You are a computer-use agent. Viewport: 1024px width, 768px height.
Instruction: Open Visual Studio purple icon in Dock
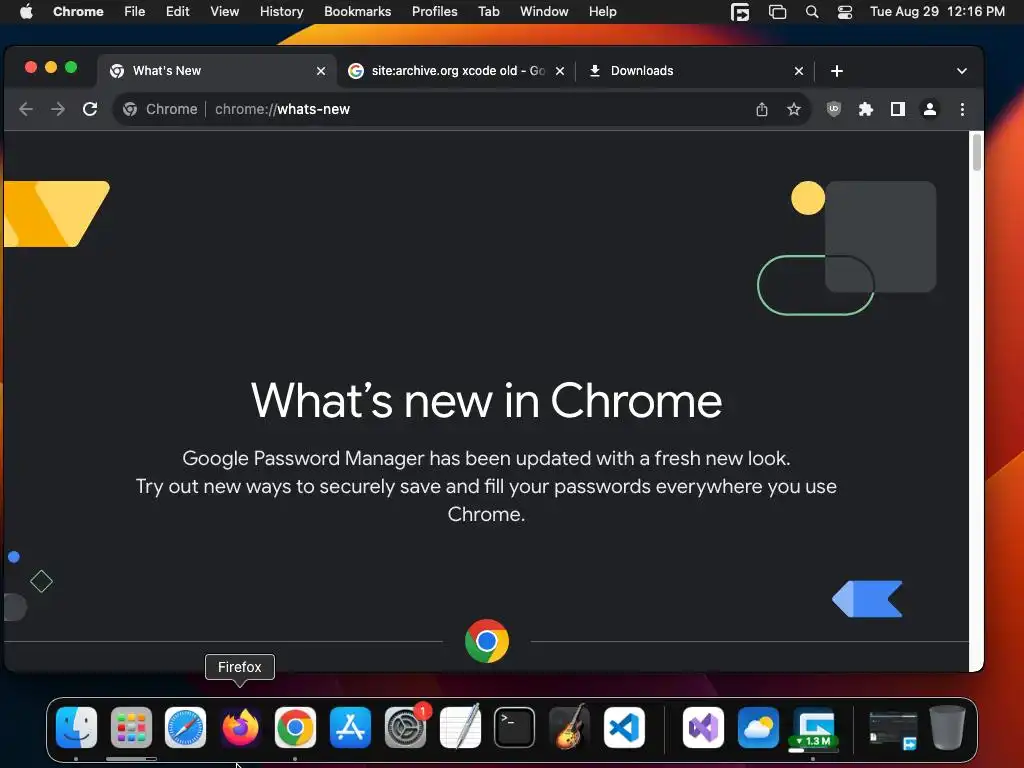pos(703,727)
